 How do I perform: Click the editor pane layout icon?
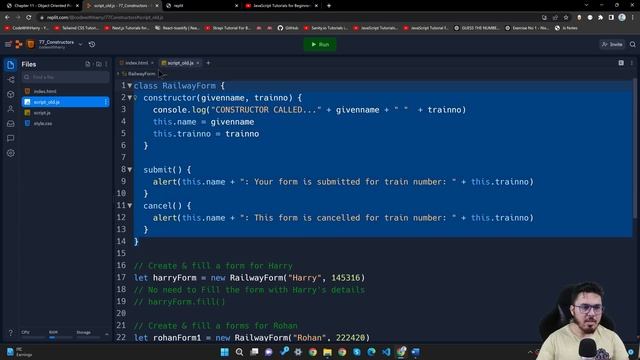621,63
